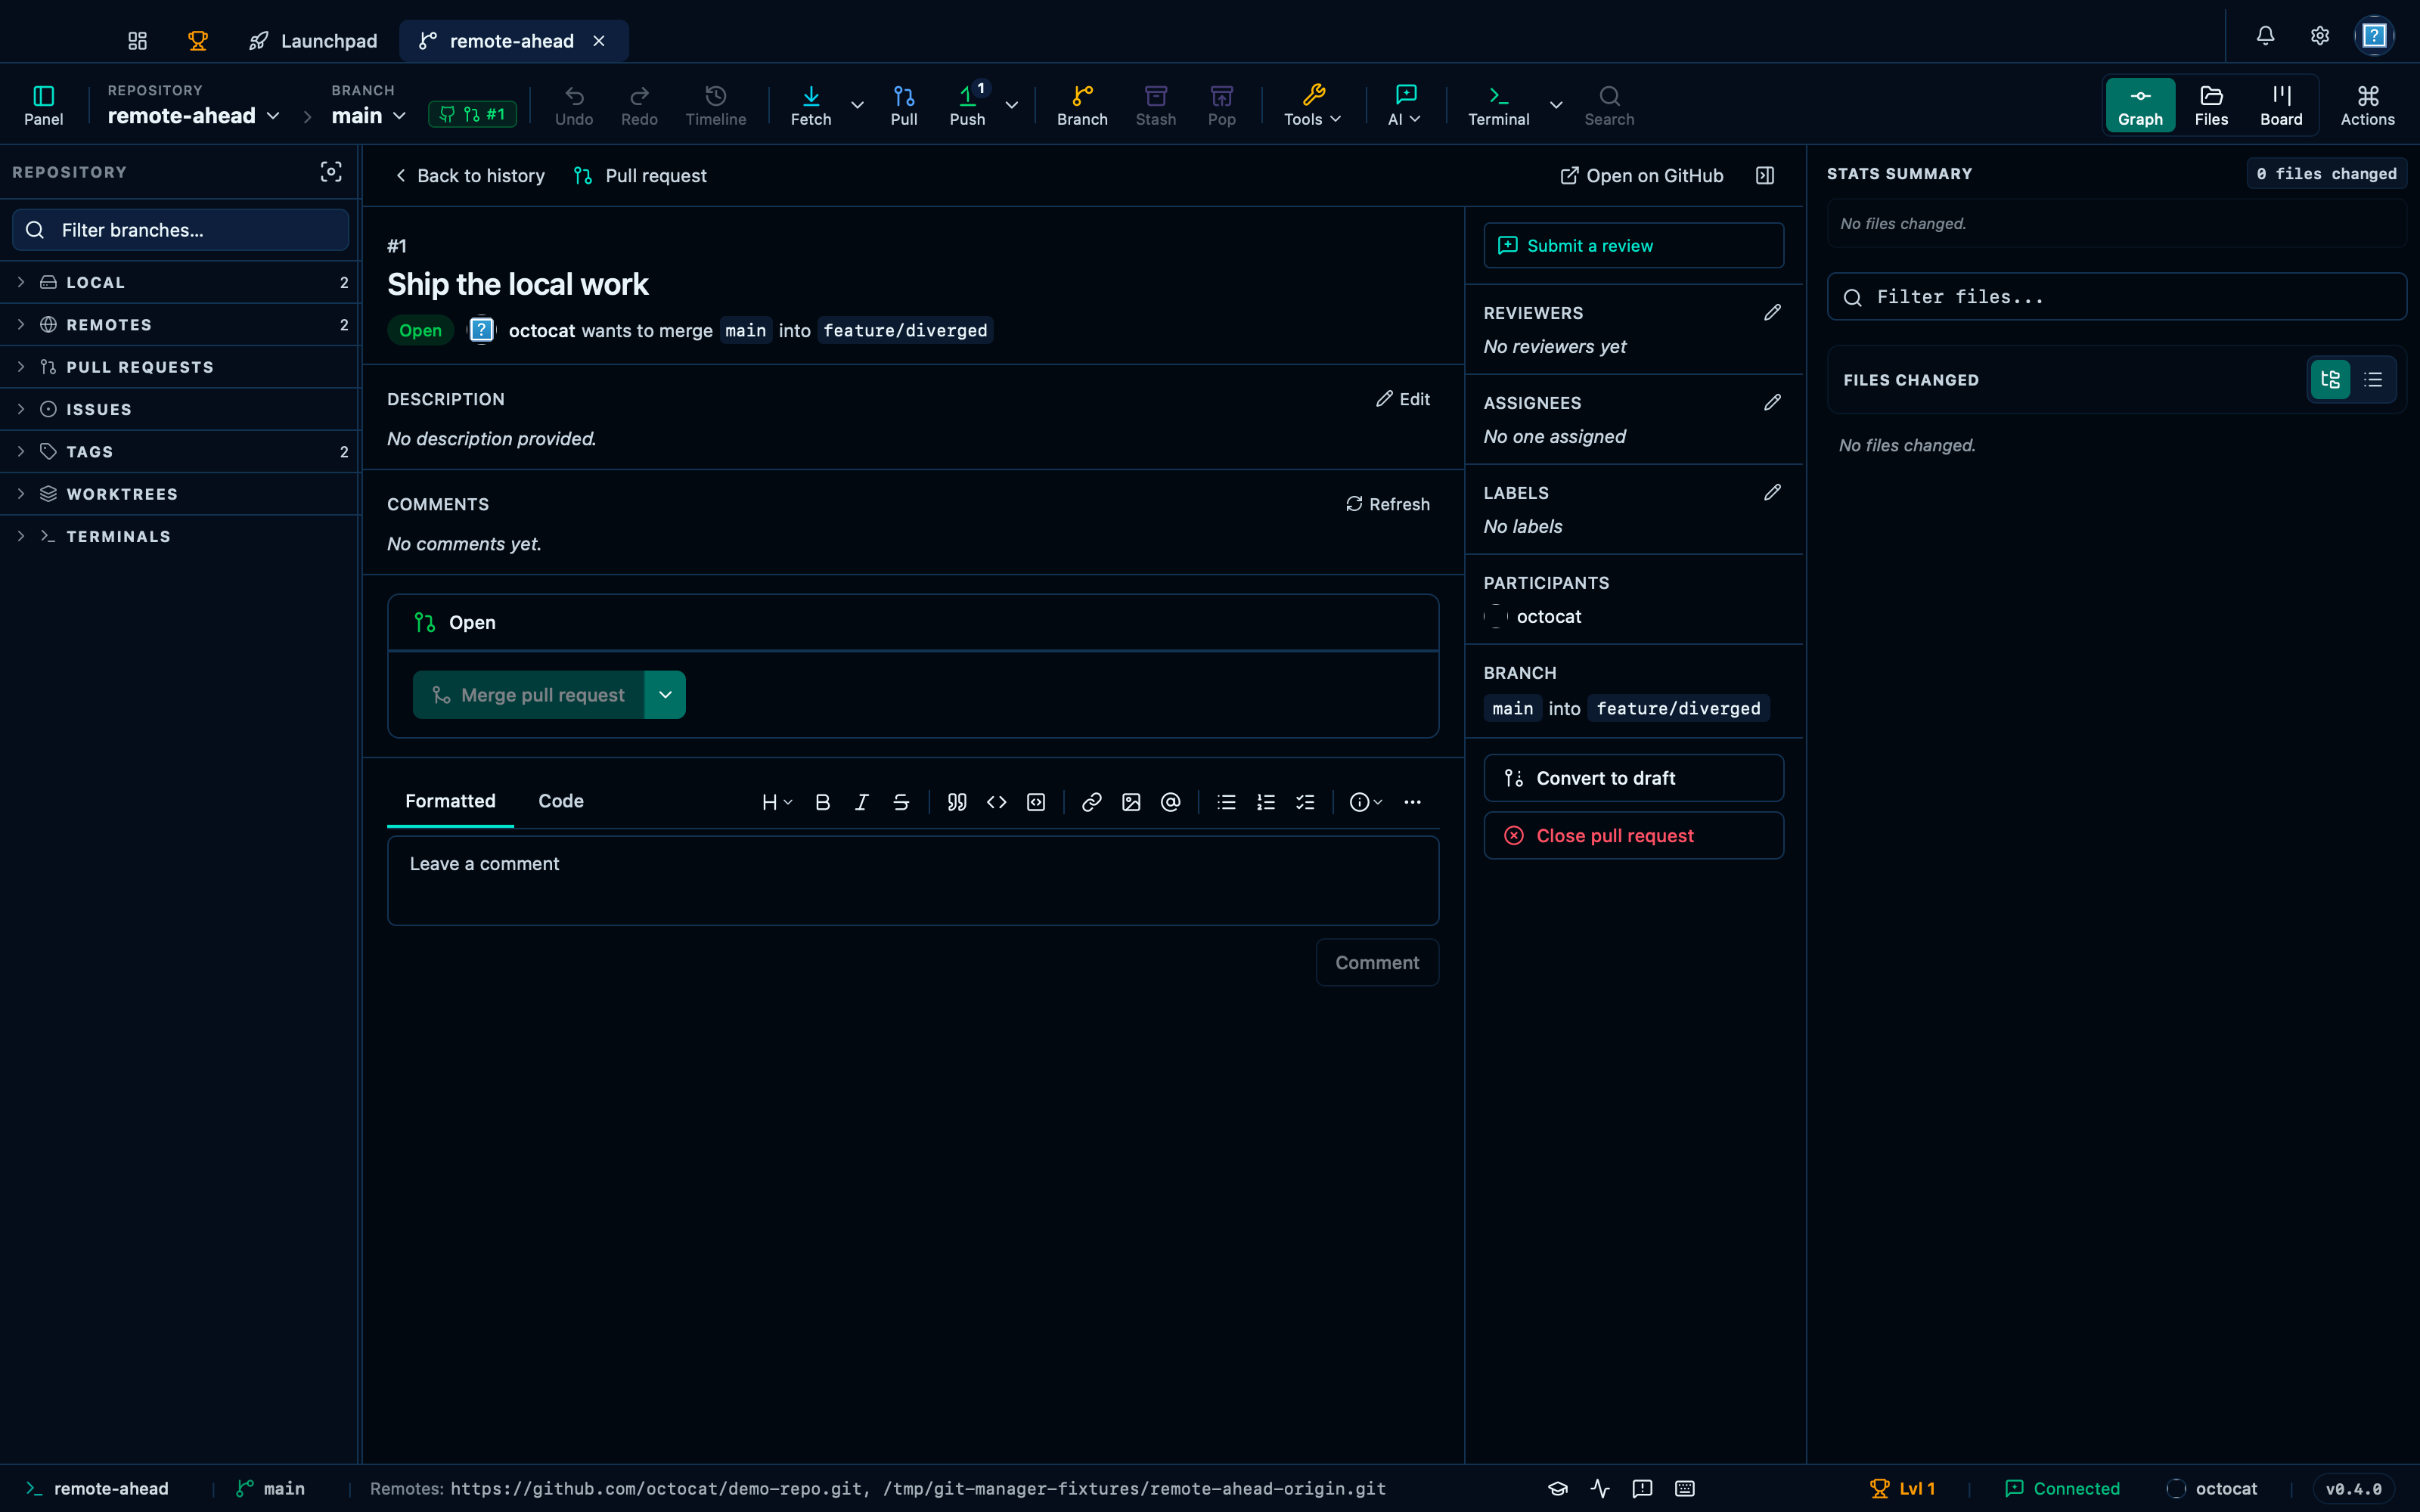Switch to Files view
This screenshot has height=1512, width=2420.
2211,105
